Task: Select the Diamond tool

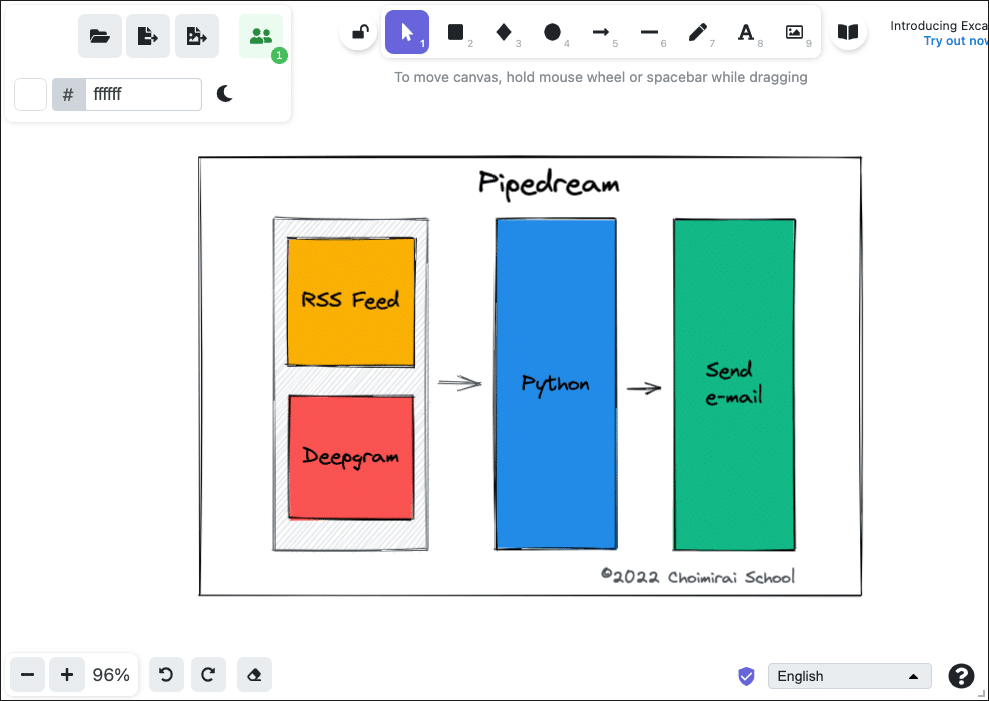Action: tap(504, 32)
